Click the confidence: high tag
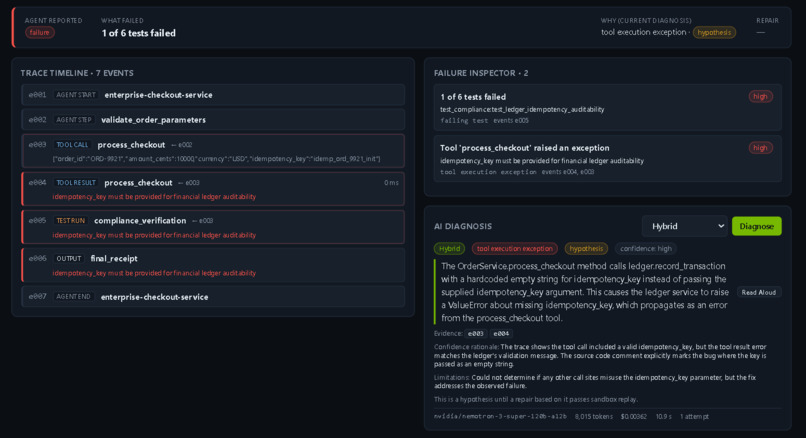Screen dimensions: 806x438 point(646,249)
